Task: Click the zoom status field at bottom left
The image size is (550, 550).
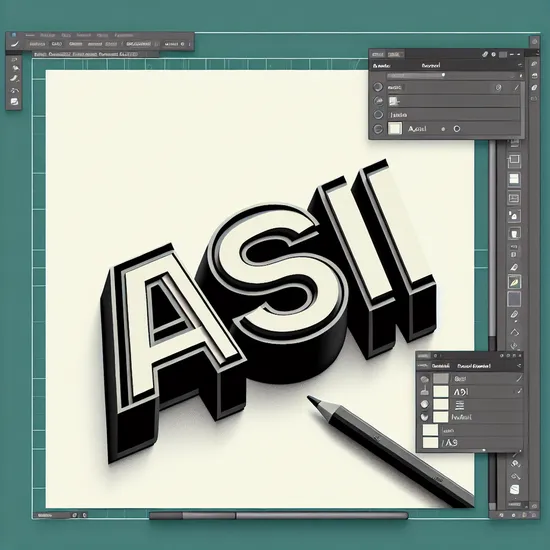Action: pyautogui.click(x=52, y=515)
